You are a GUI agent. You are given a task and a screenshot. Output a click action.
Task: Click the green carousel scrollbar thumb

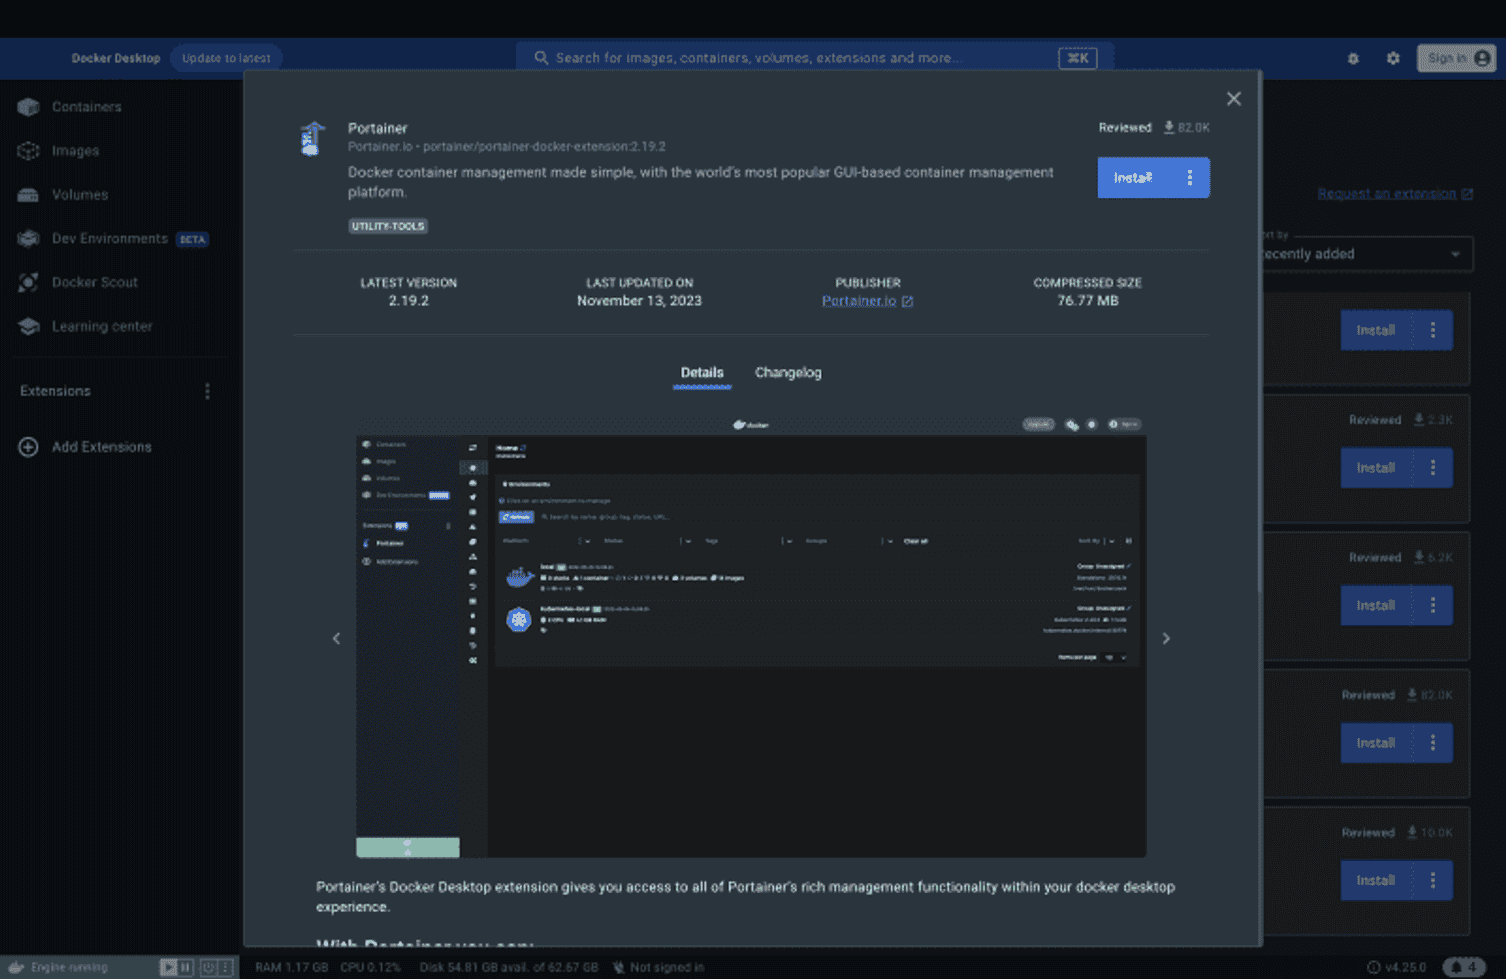(x=407, y=847)
